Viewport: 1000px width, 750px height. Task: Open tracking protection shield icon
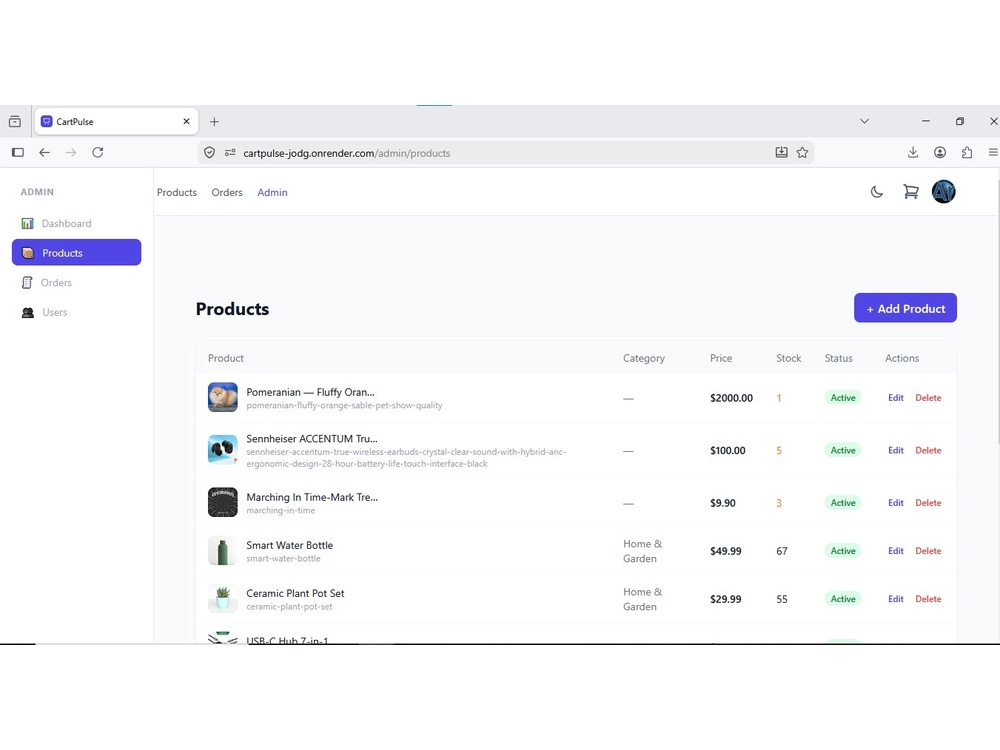(x=209, y=152)
